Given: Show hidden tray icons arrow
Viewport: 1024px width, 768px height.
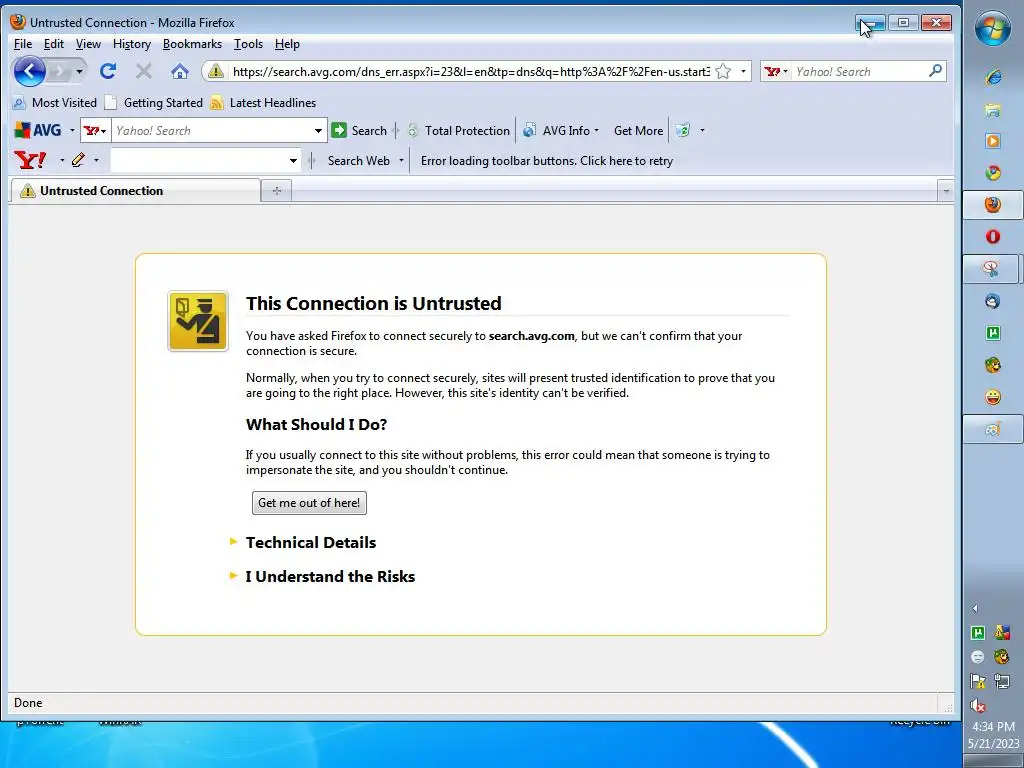Looking at the screenshot, I should (975, 609).
